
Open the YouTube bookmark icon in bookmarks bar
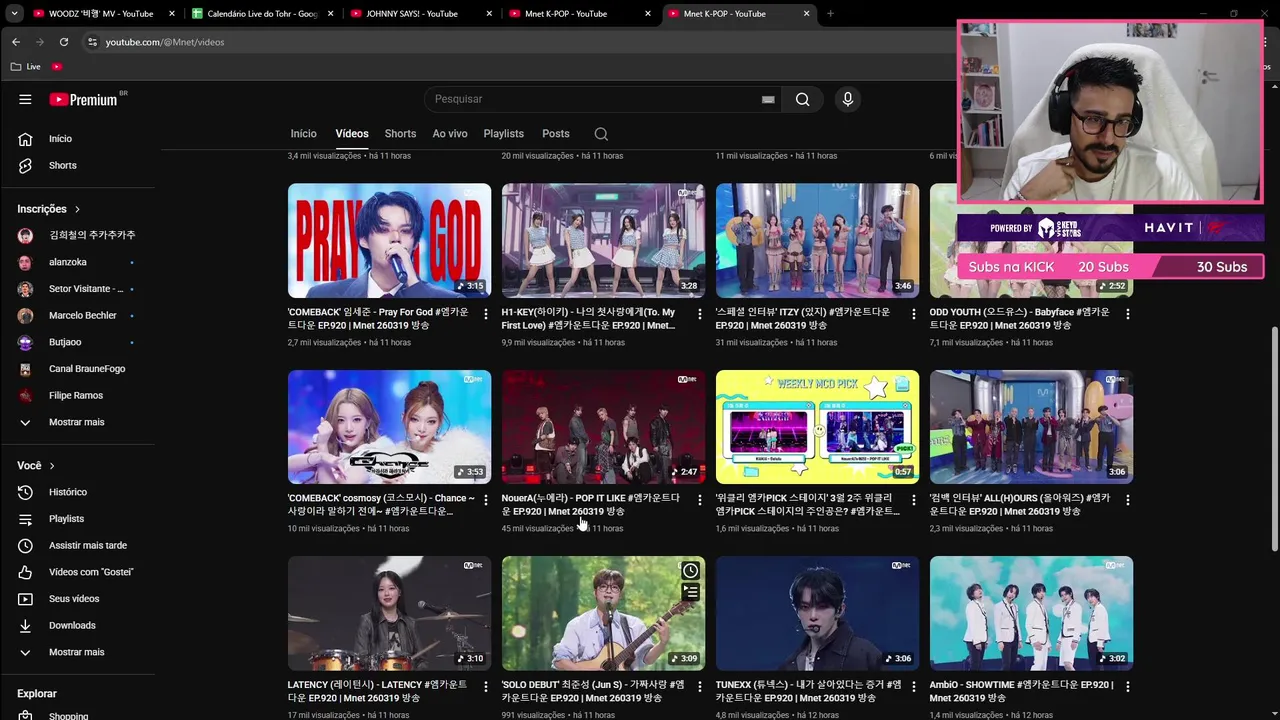[56, 66]
